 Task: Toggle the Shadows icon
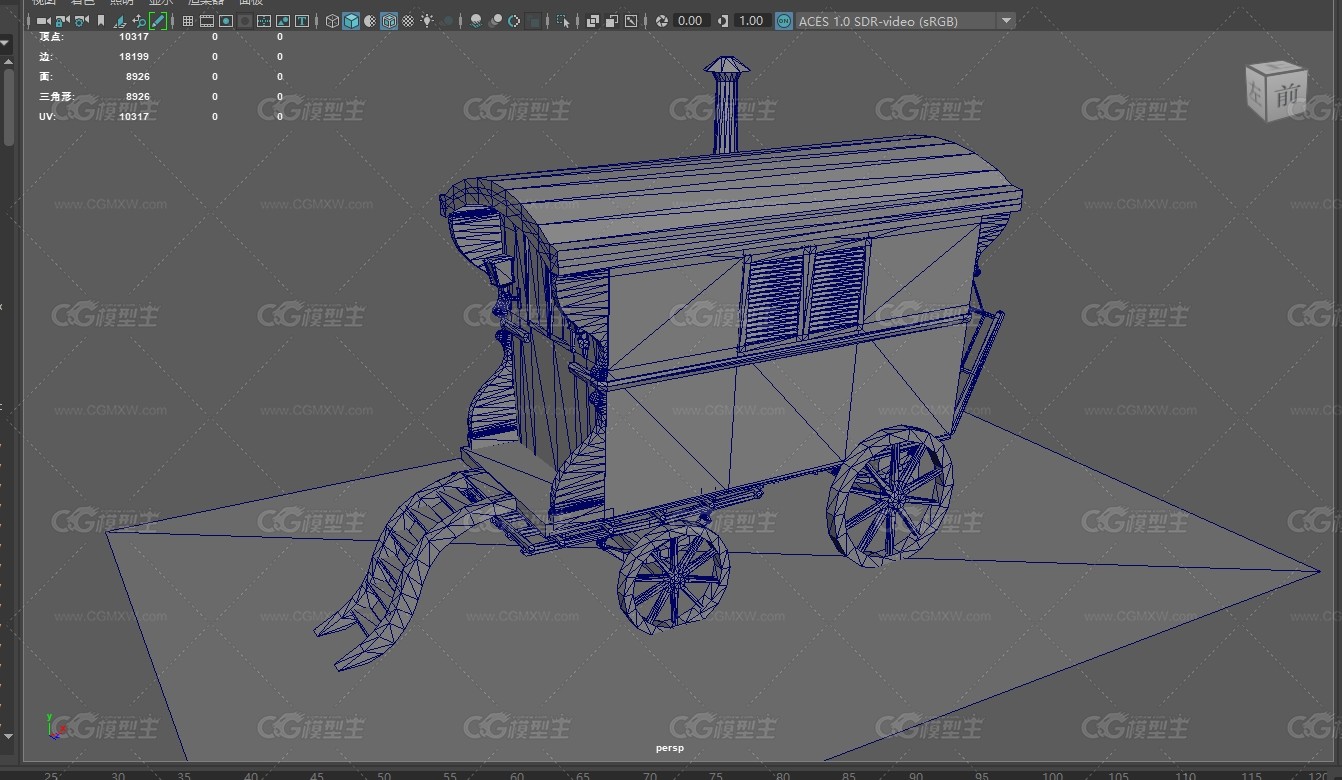pyautogui.click(x=447, y=21)
